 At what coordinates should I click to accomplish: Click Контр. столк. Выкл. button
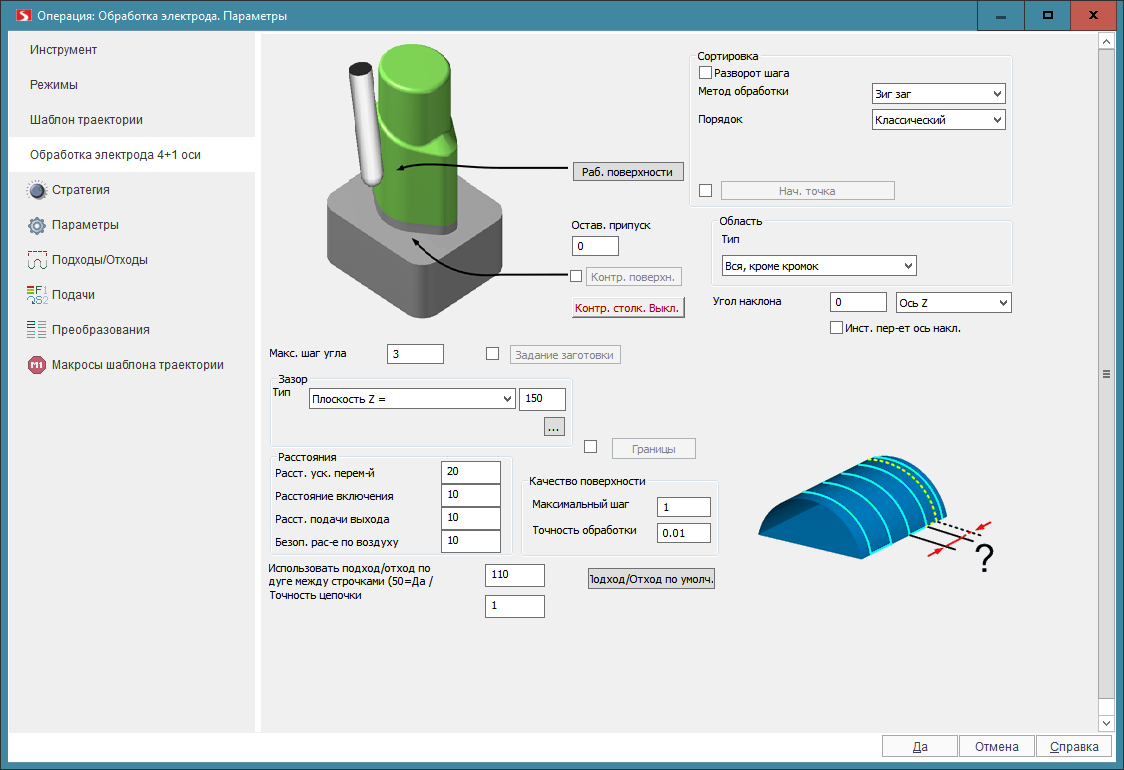coord(627,308)
